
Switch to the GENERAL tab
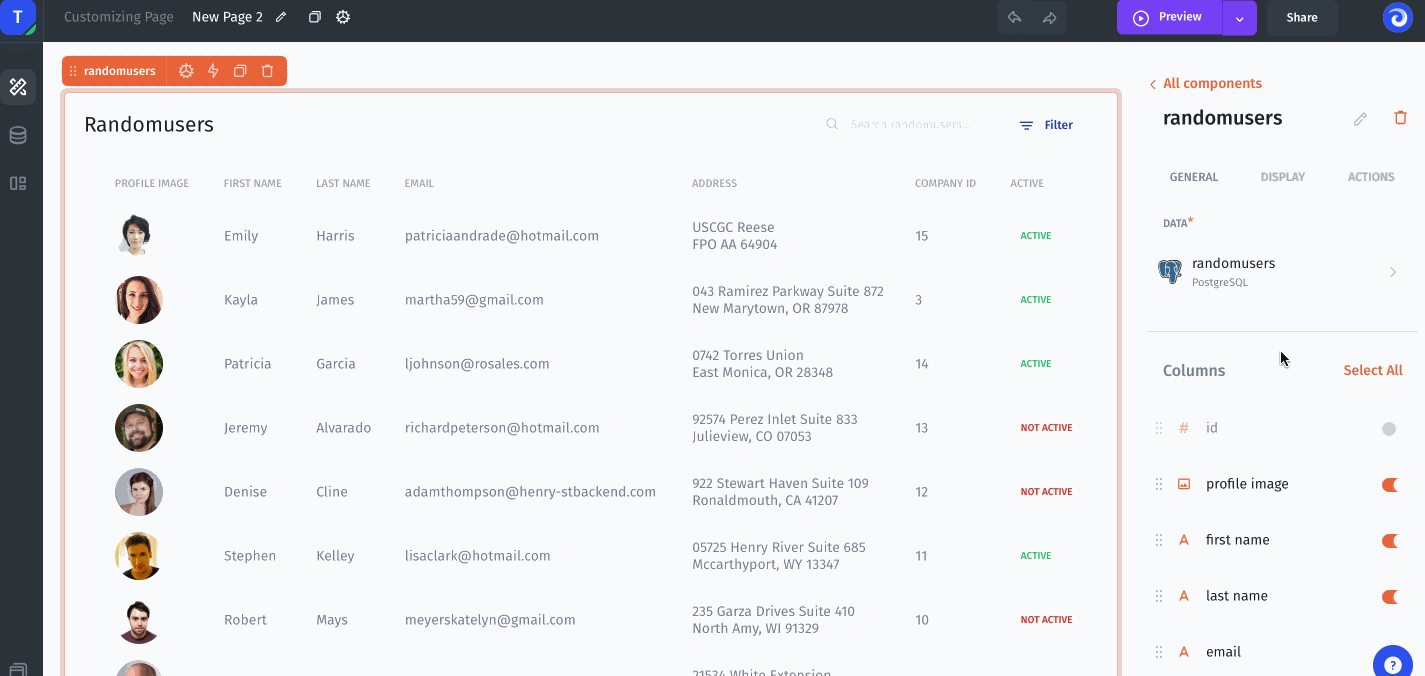[x=1194, y=177]
